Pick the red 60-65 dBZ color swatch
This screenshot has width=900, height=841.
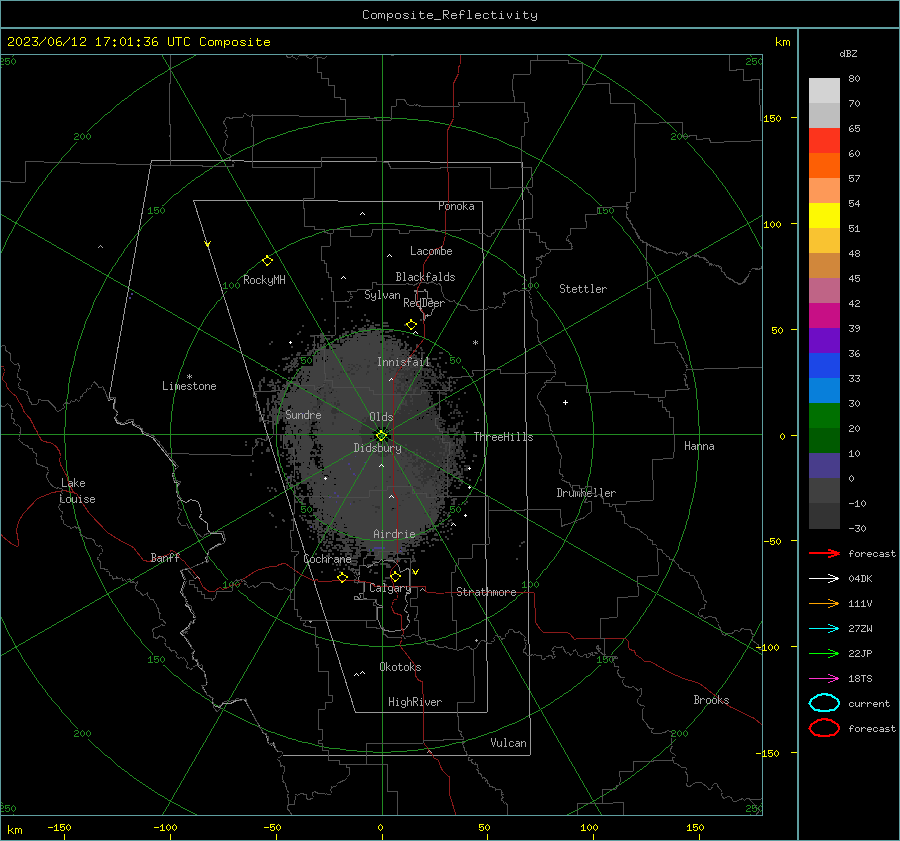(824, 141)
